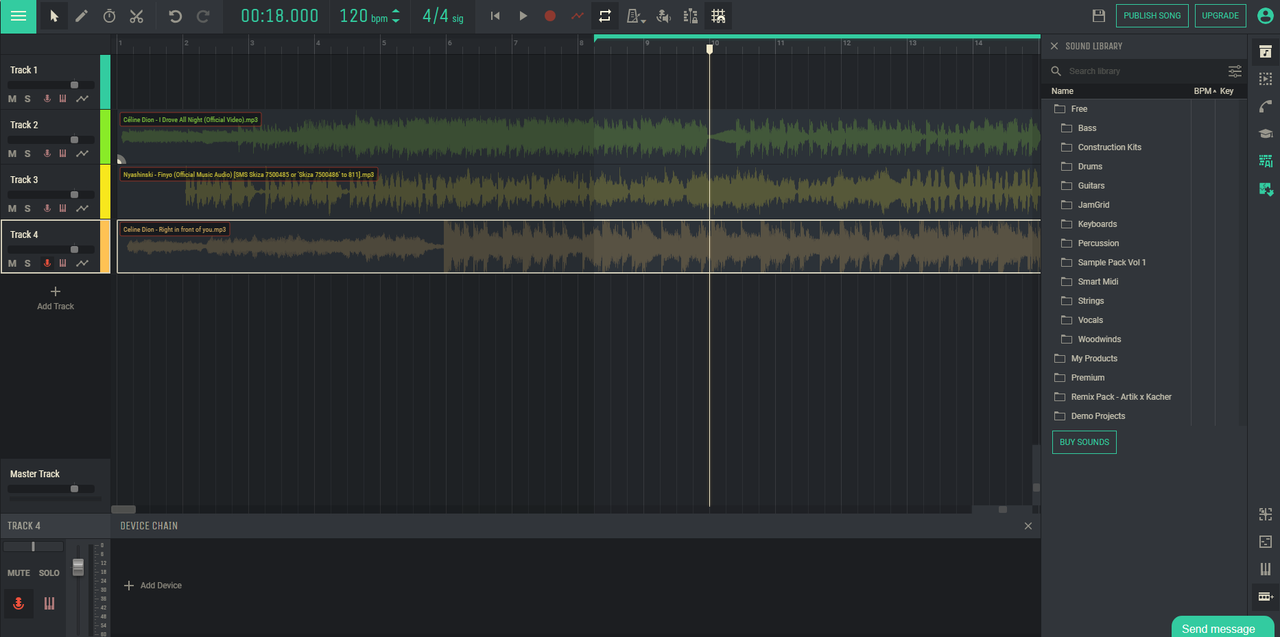Mute Track 1 with M button
1280x637 pixels.
tap(12, 99)
